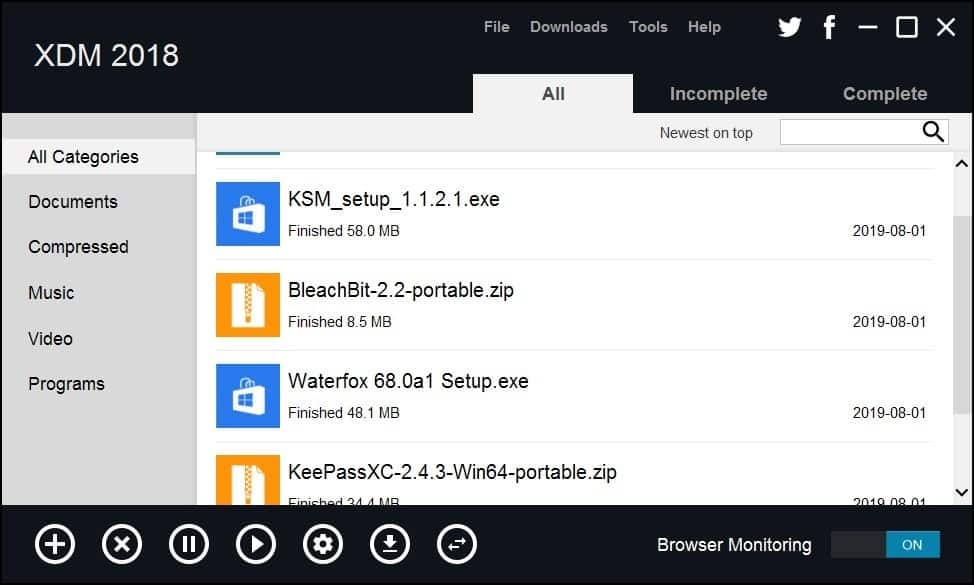The width and height of the screenshot is (974, 585).
Task: Select the Compressed category
Action: click(78, 247)
